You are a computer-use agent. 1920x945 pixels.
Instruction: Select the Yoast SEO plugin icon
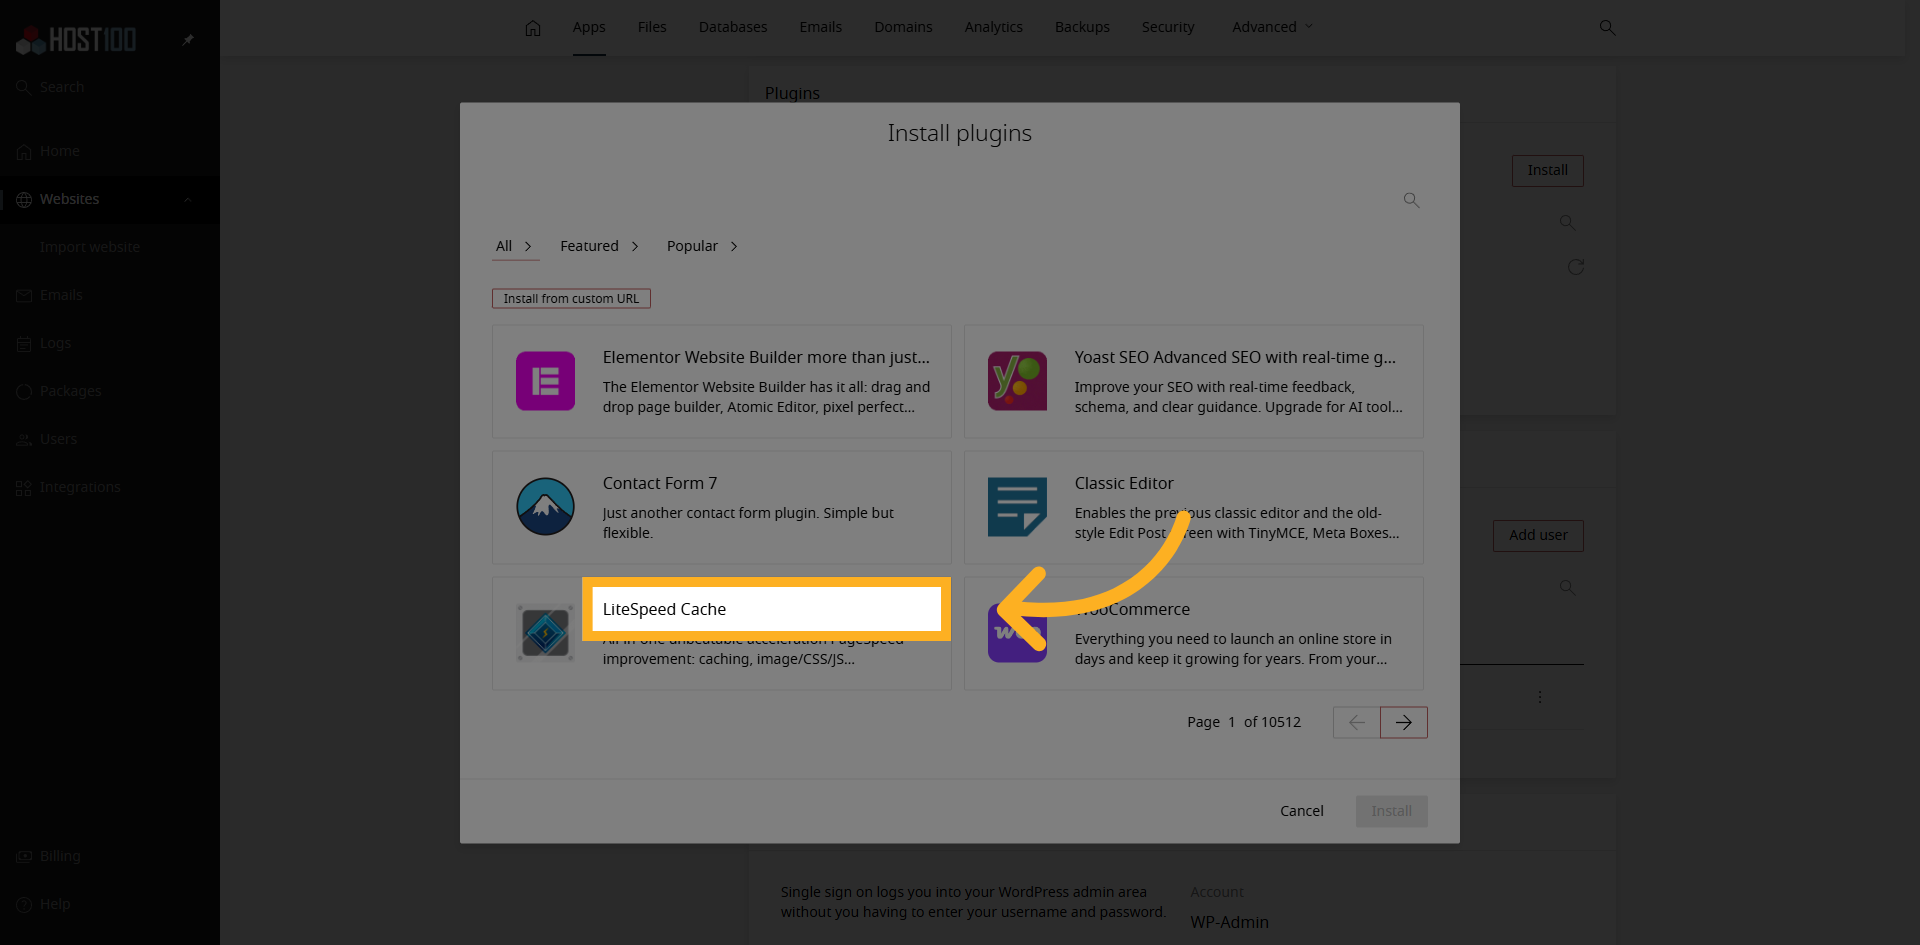pyautogui.click(x=1017, y=381)
